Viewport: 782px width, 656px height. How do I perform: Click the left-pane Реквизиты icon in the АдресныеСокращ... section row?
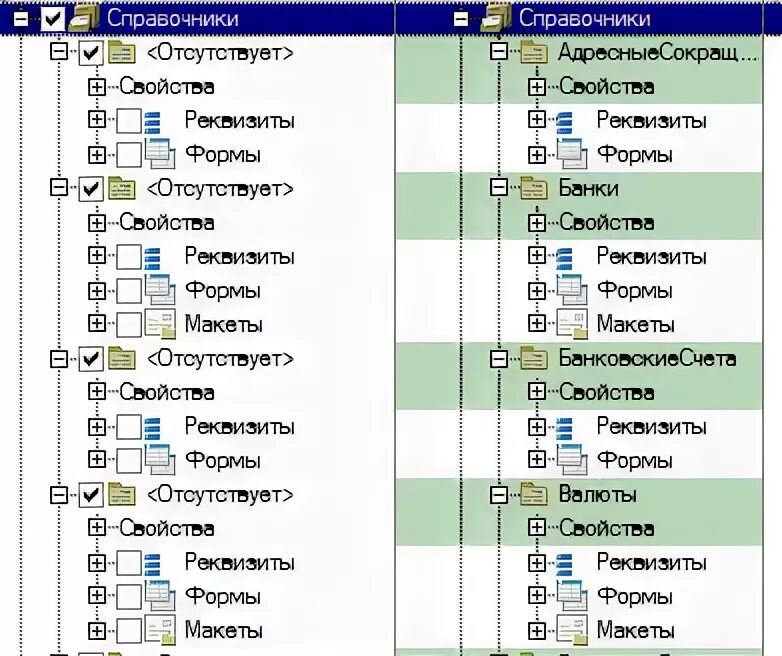(x=152, y=122)
